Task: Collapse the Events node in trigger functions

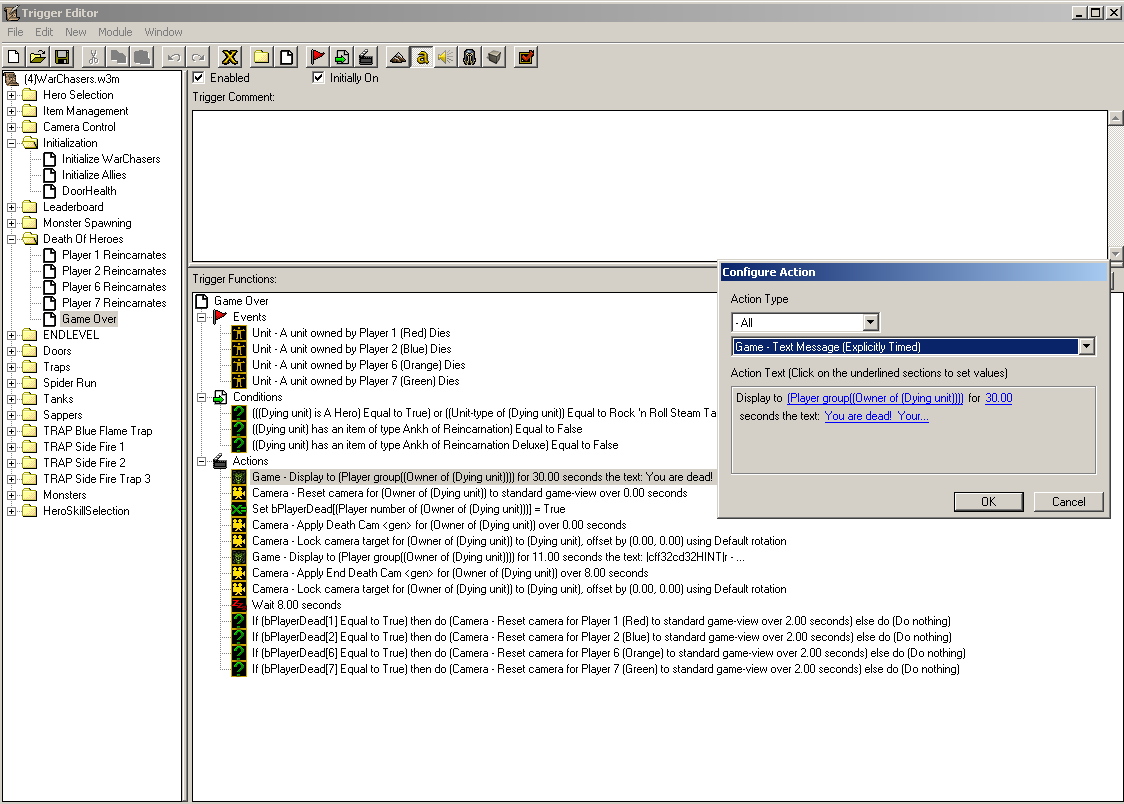Action: point(202,317)
